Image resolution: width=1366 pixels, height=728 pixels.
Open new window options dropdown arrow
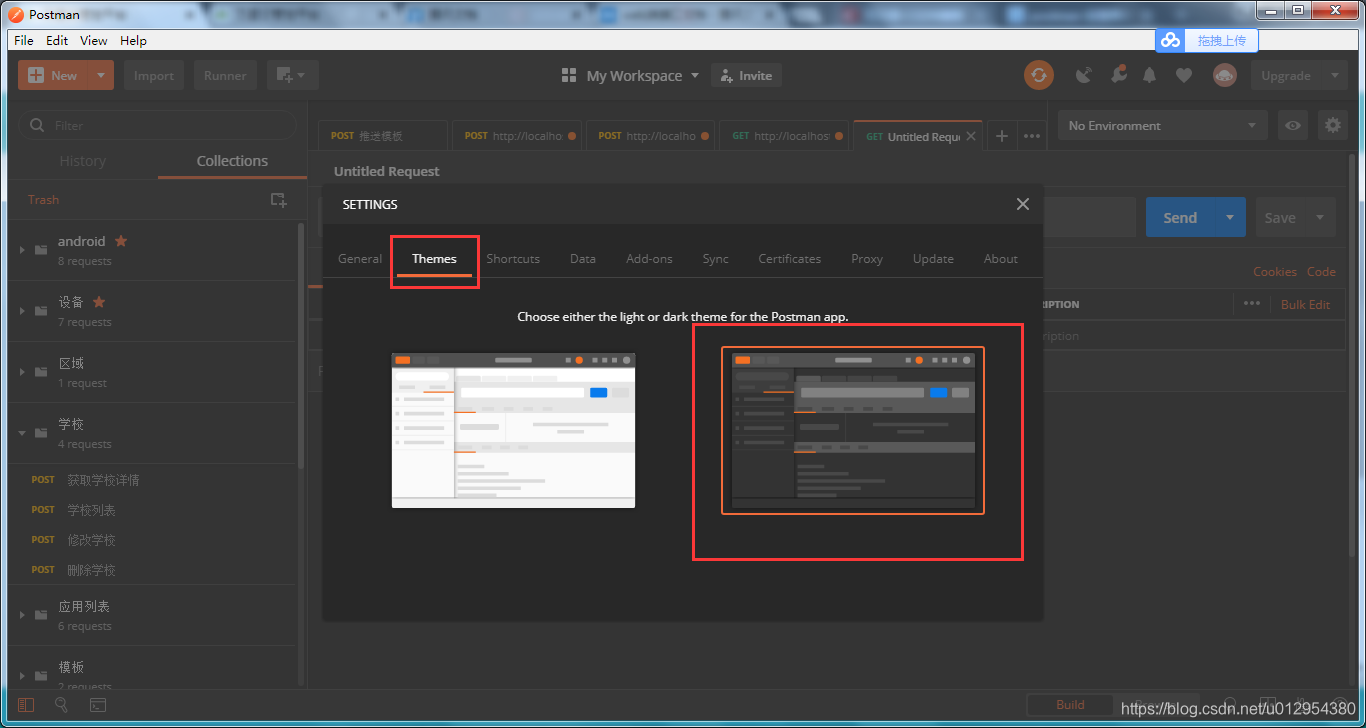tap(302, 75)
